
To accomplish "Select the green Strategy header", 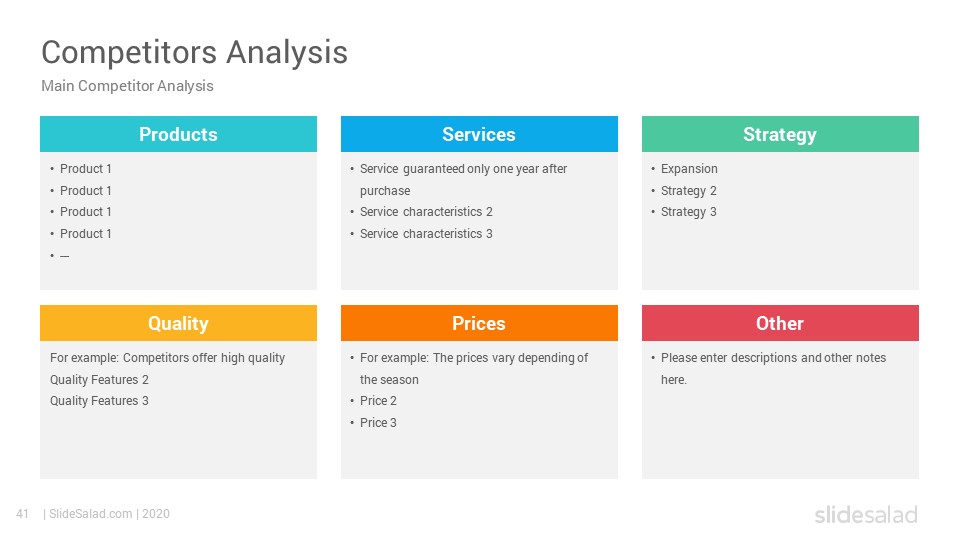I will (x=780, y=134).
